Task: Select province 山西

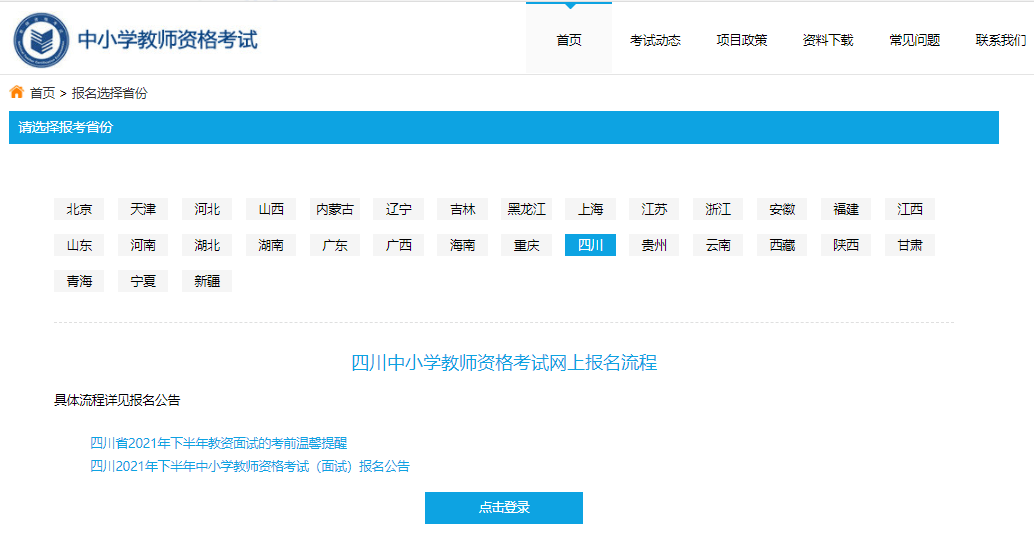Action: coord(271,209)
